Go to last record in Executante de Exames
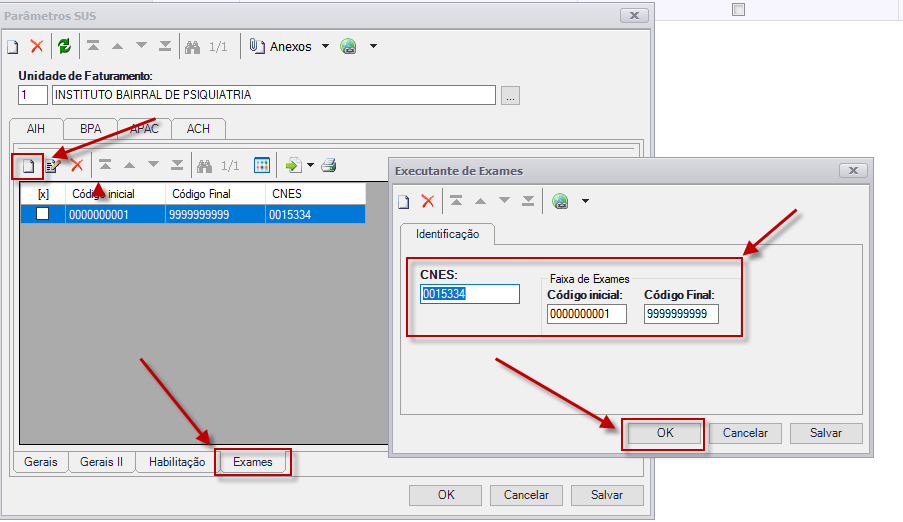This screenshot has width=903, height=522. click(528, 201)
